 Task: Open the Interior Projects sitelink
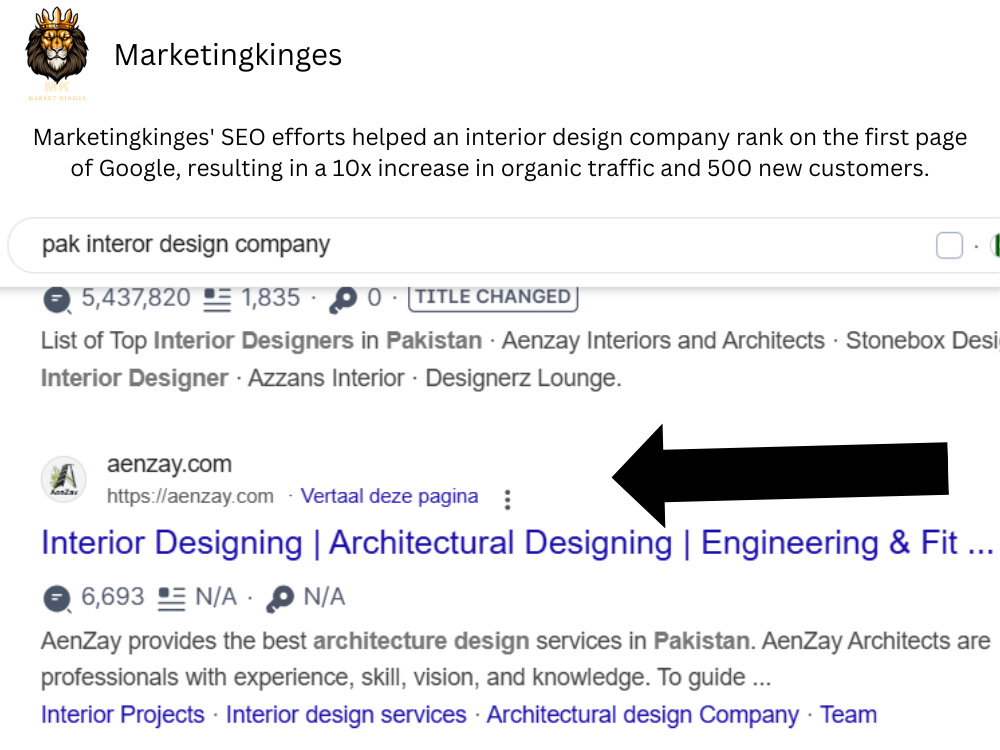[x=123, y=715]
